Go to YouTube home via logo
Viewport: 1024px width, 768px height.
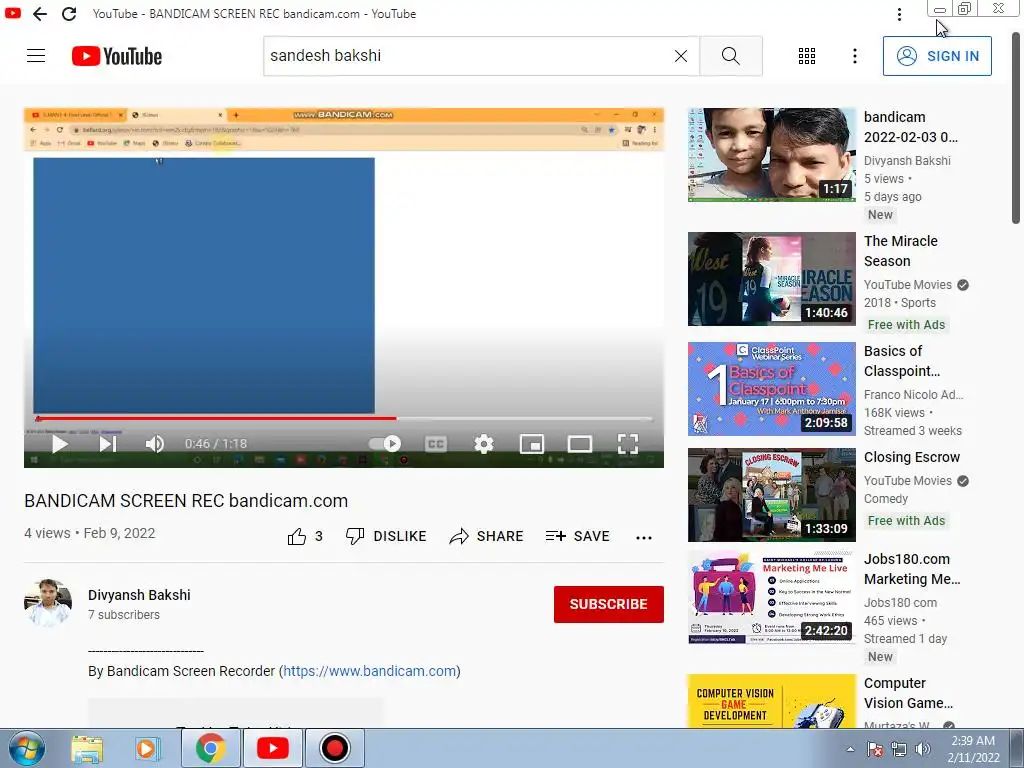(x=117, y=56)
